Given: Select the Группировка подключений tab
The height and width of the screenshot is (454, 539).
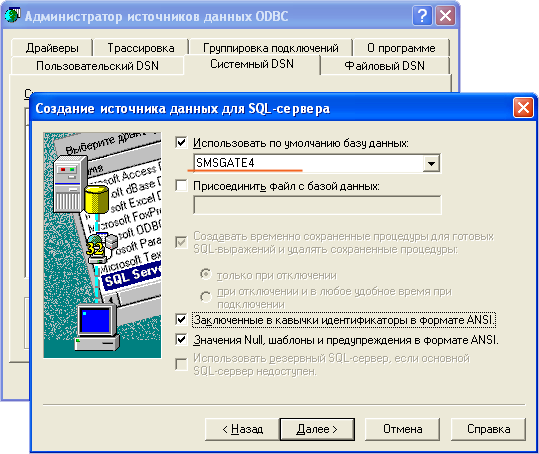Looking at the screenshot, I should click(x=271, y=48).
